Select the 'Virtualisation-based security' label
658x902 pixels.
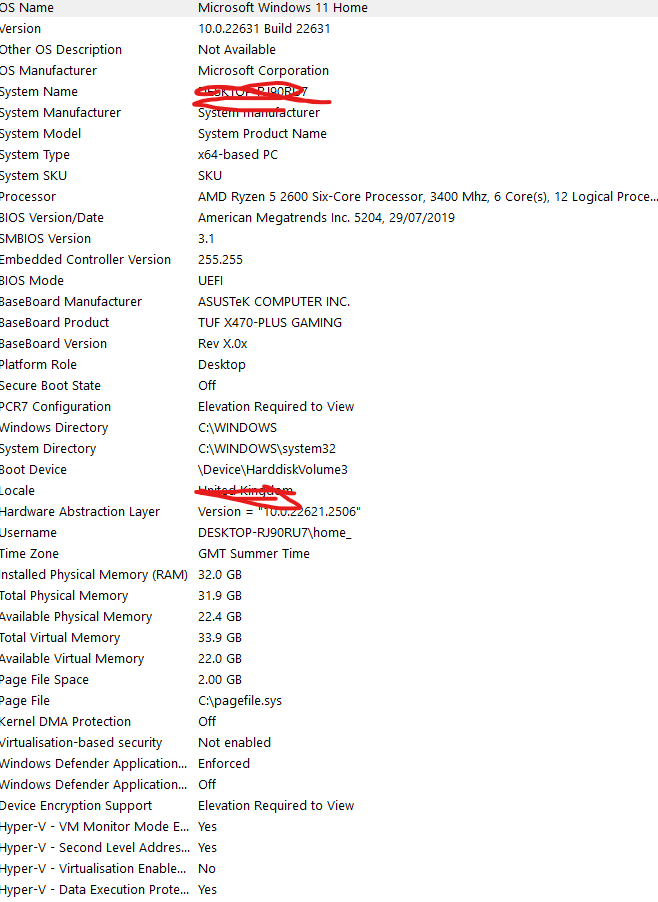(x=81, y=743)
